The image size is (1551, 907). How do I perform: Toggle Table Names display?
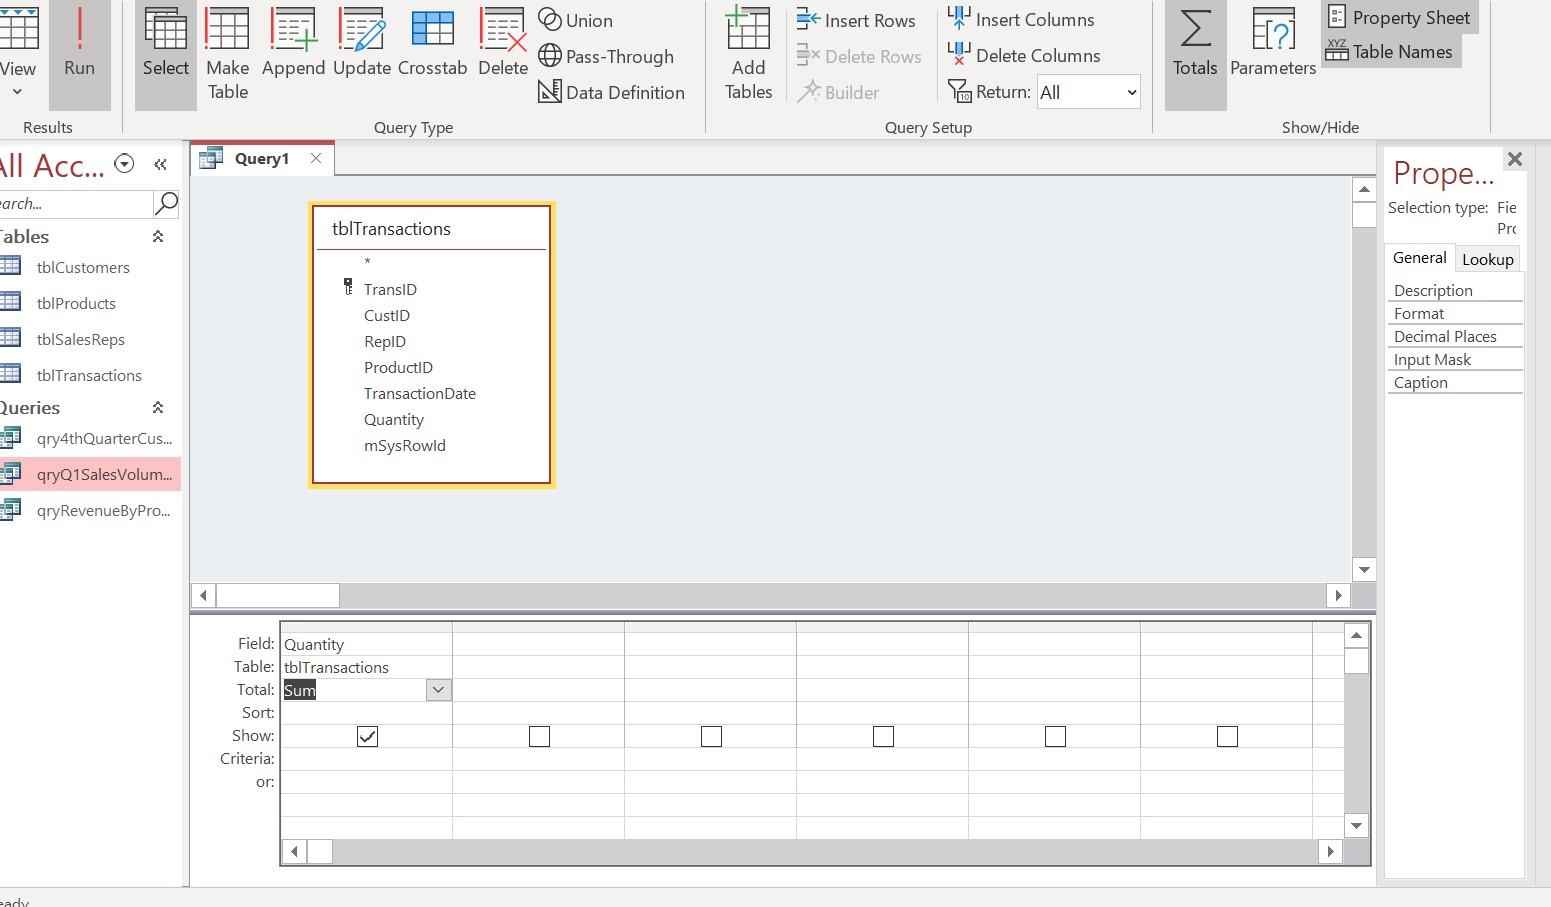click(x=1389, y=51)
